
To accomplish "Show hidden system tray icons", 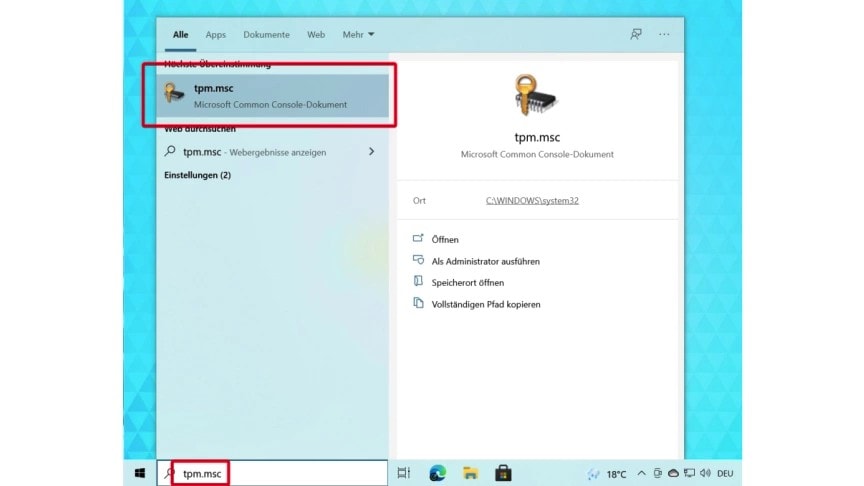I will [x=641, y=473].
